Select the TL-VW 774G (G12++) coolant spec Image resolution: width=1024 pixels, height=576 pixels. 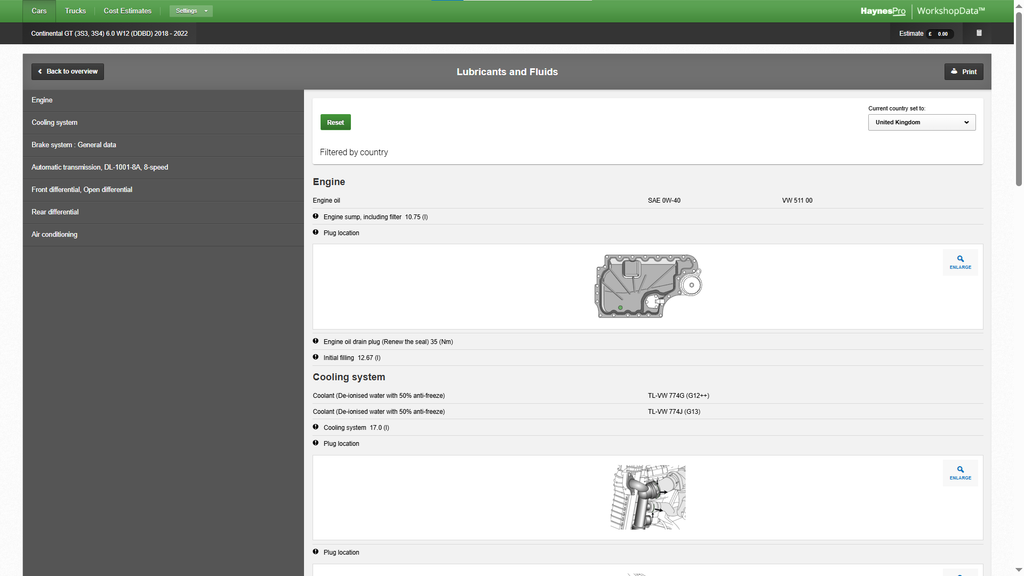(x=679, y=396)
